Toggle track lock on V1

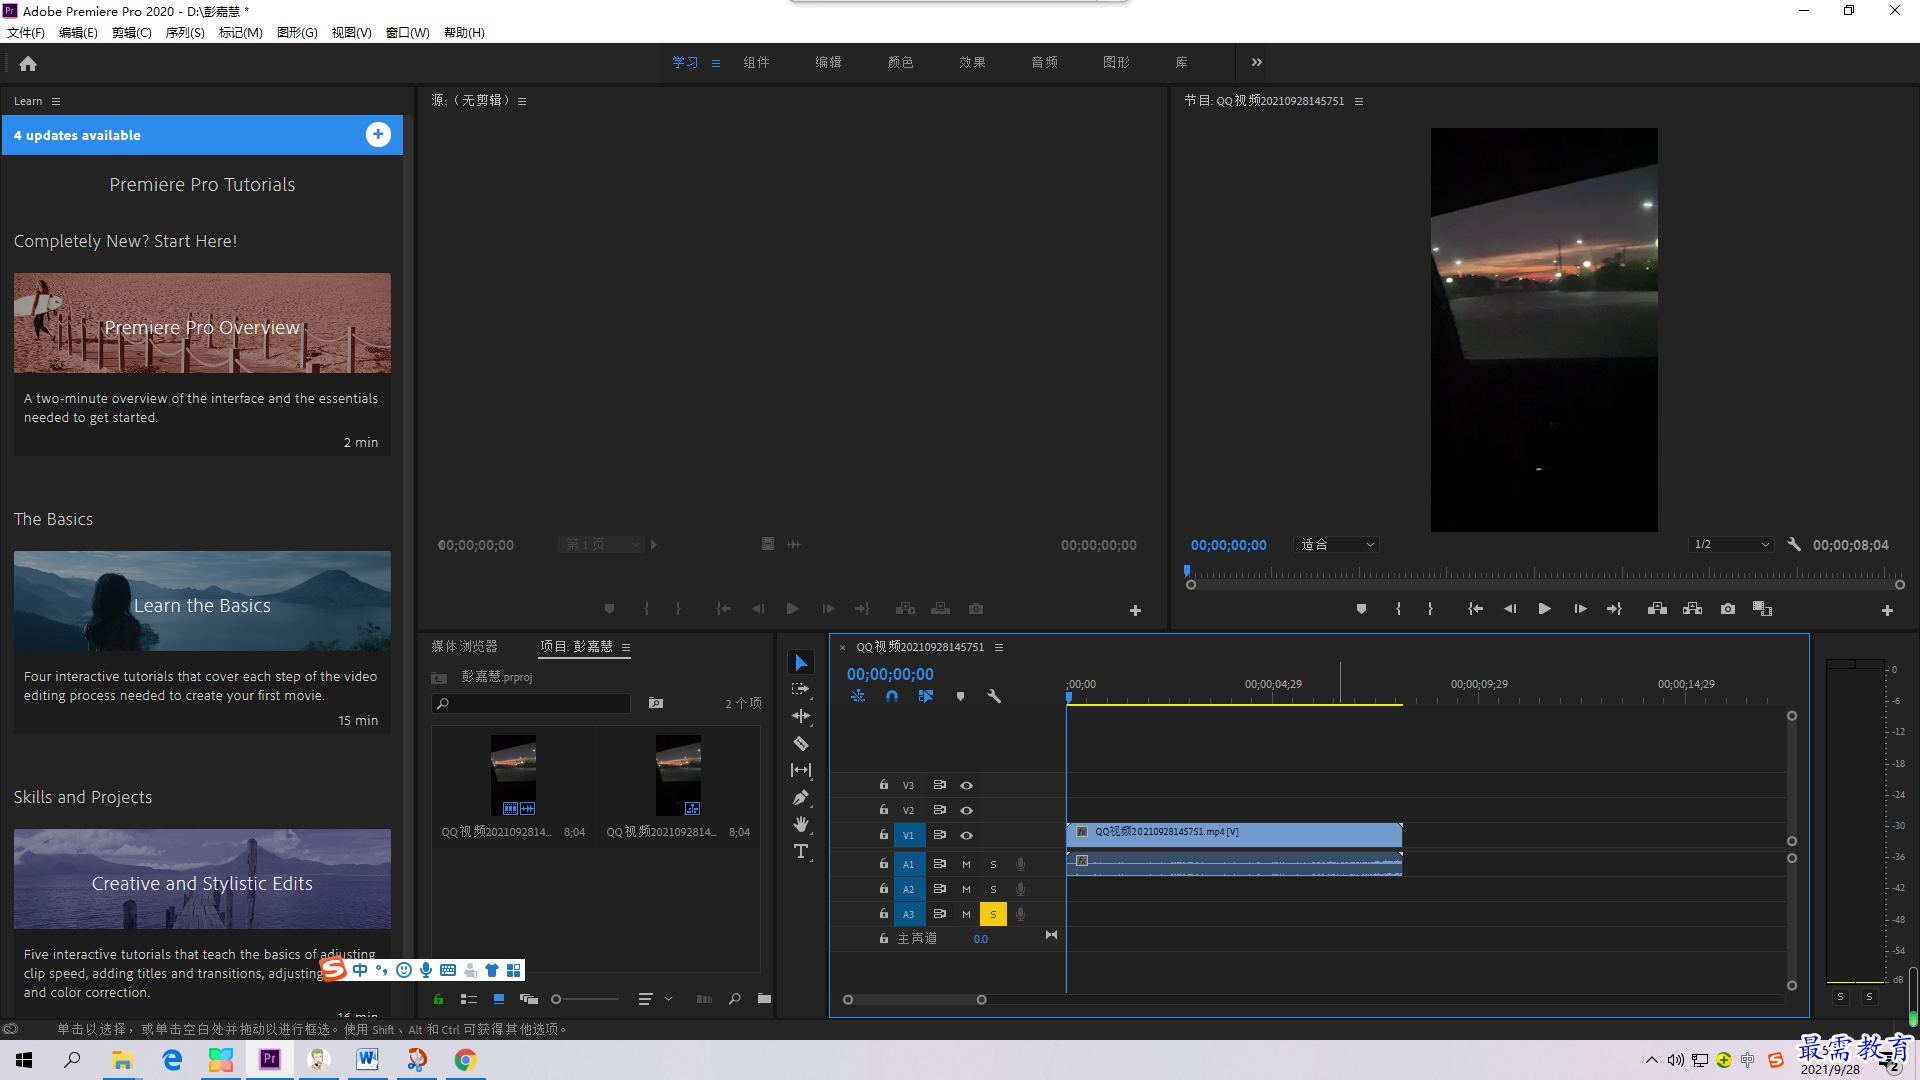tap(883, 834)
